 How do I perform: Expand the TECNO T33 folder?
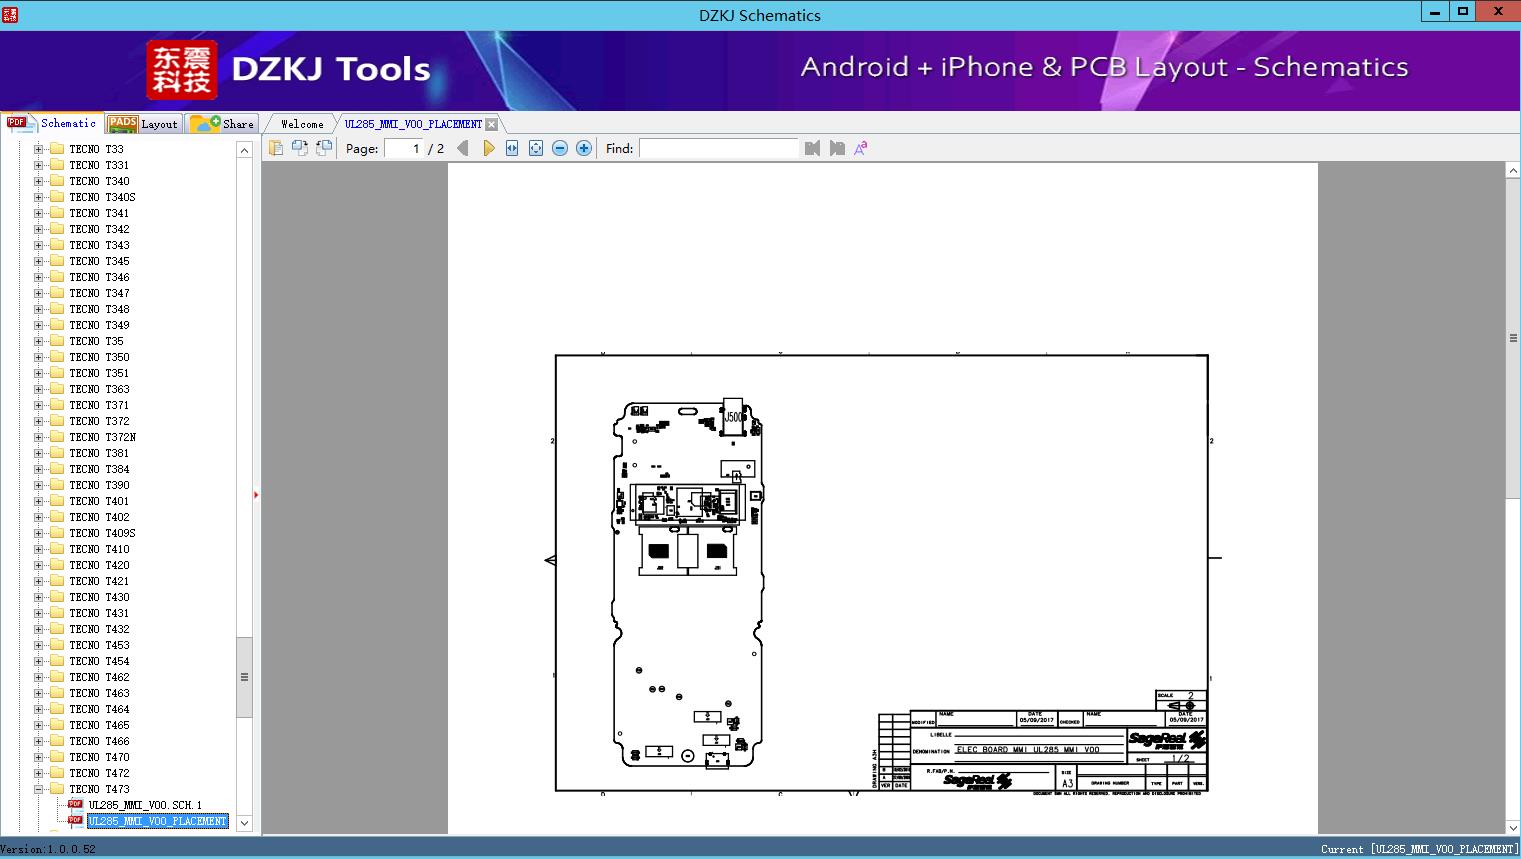(39, 149)
